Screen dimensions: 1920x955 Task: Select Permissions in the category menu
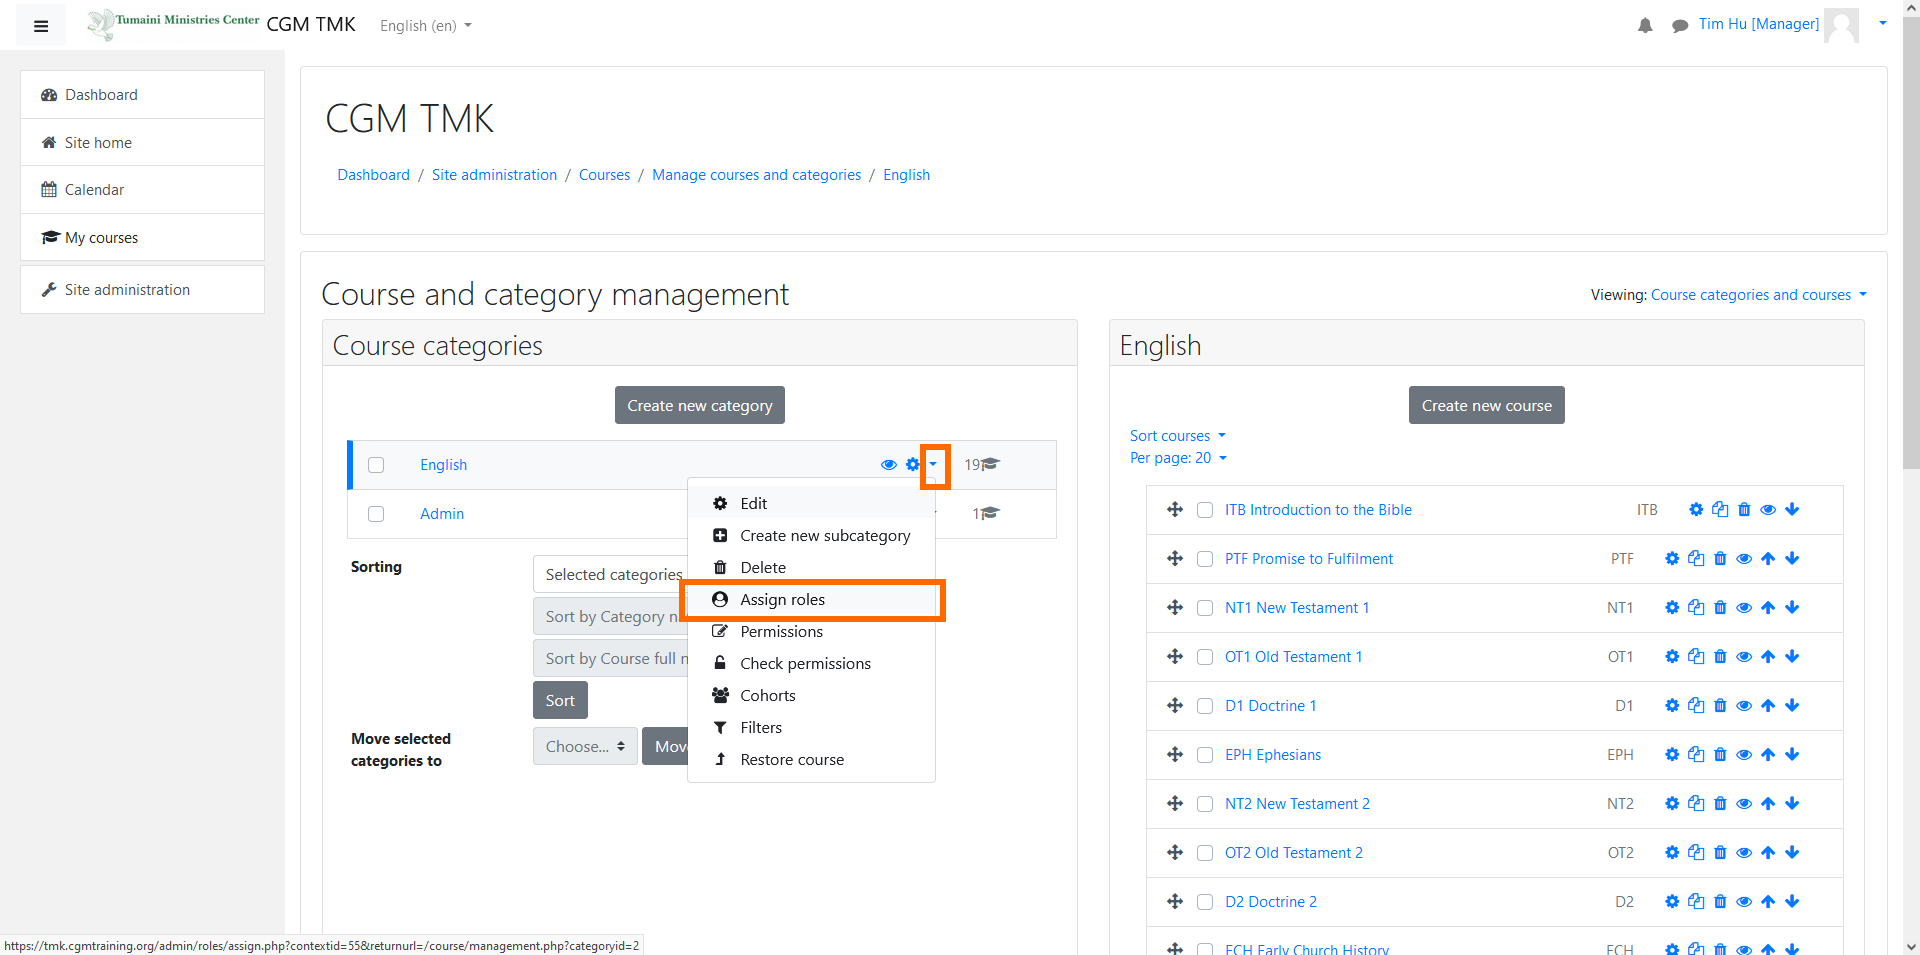click(x=812, y=632)
